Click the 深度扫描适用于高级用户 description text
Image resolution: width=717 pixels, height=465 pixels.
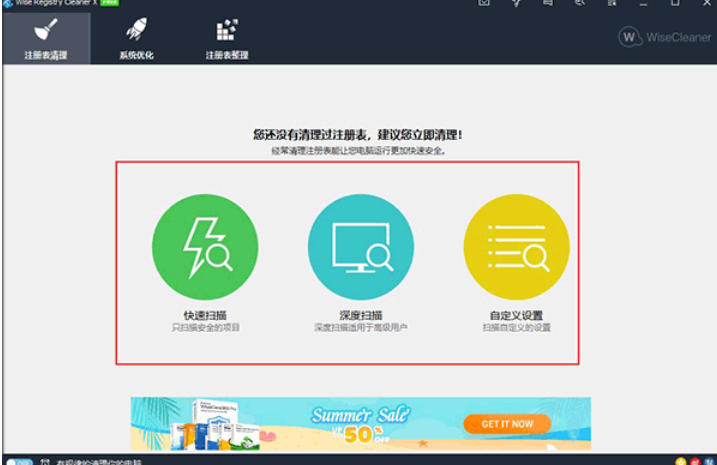click(361, 328)
